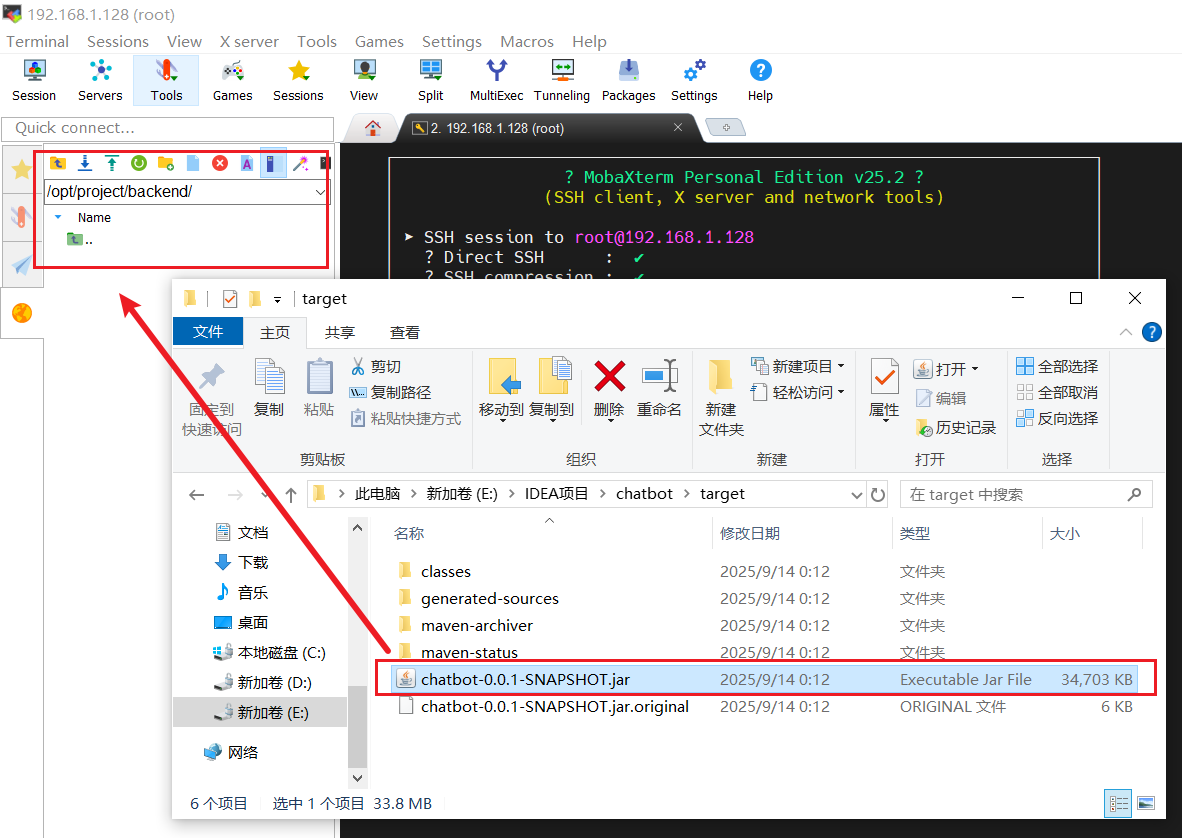Enable MultiExec mode icon
The image size is (1182, 838).
(x=496, y=81)
